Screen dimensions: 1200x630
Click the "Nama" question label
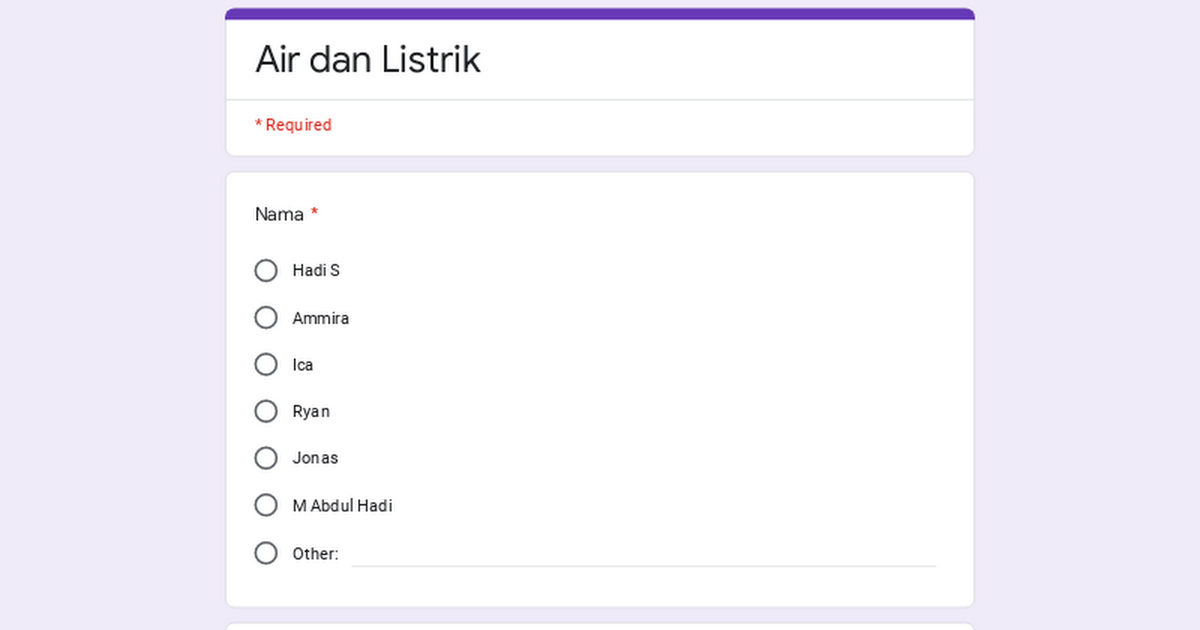pyautogui.click(x=278, y=214)
